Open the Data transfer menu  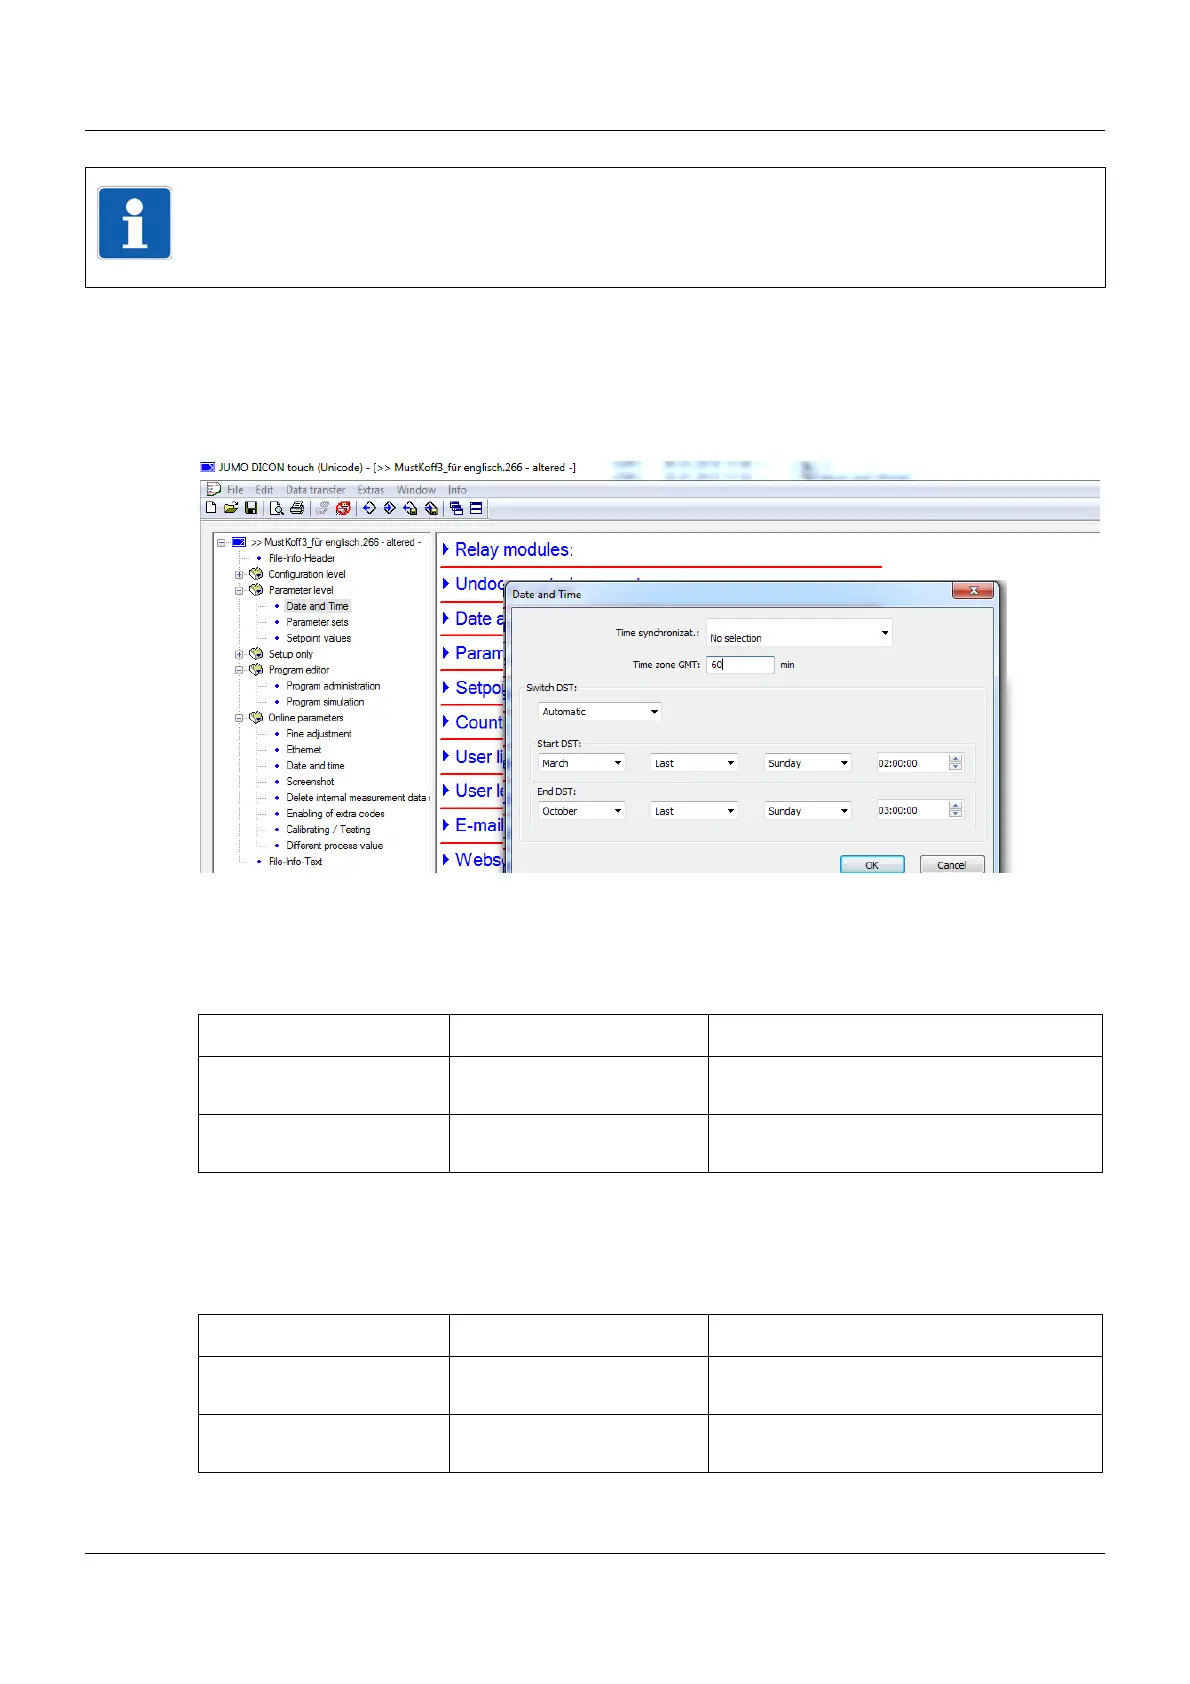pyautogui.click(x=316, y=490)
